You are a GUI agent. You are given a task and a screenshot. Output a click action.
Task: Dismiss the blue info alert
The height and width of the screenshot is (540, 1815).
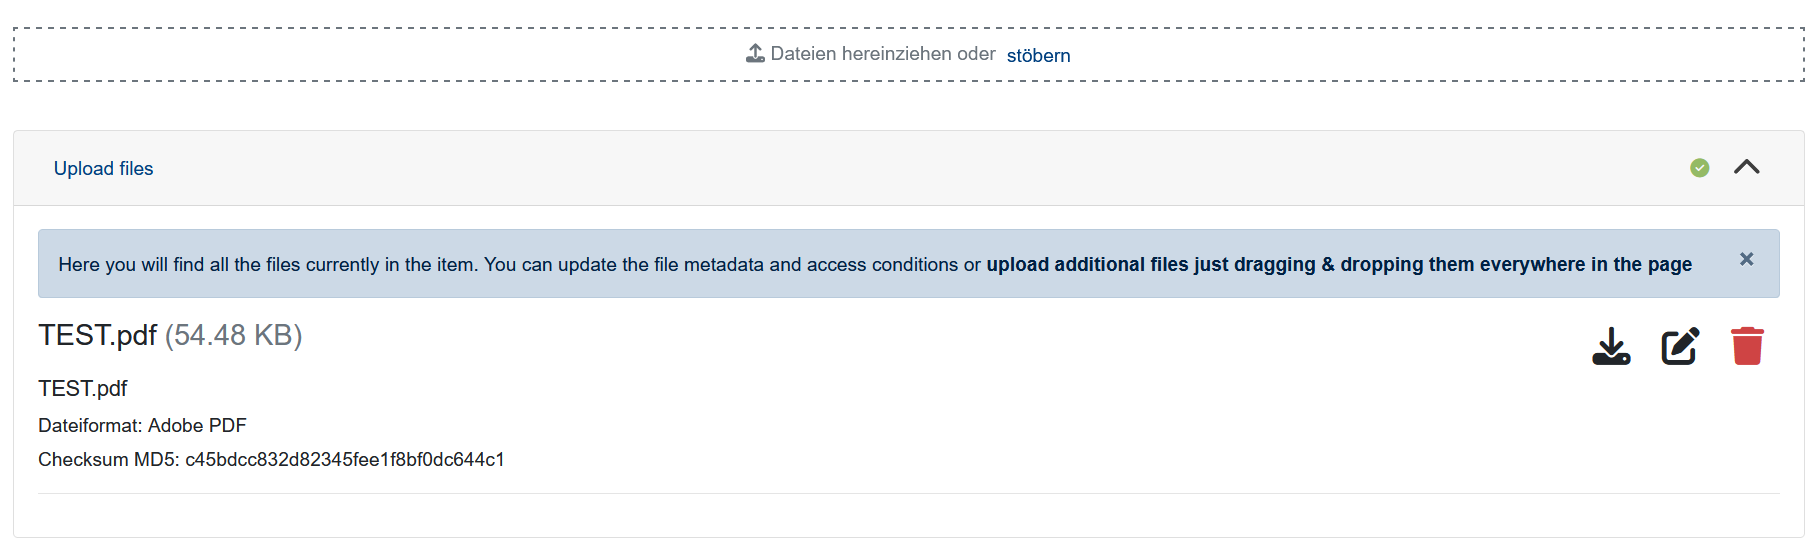(x=1746, y=259)
